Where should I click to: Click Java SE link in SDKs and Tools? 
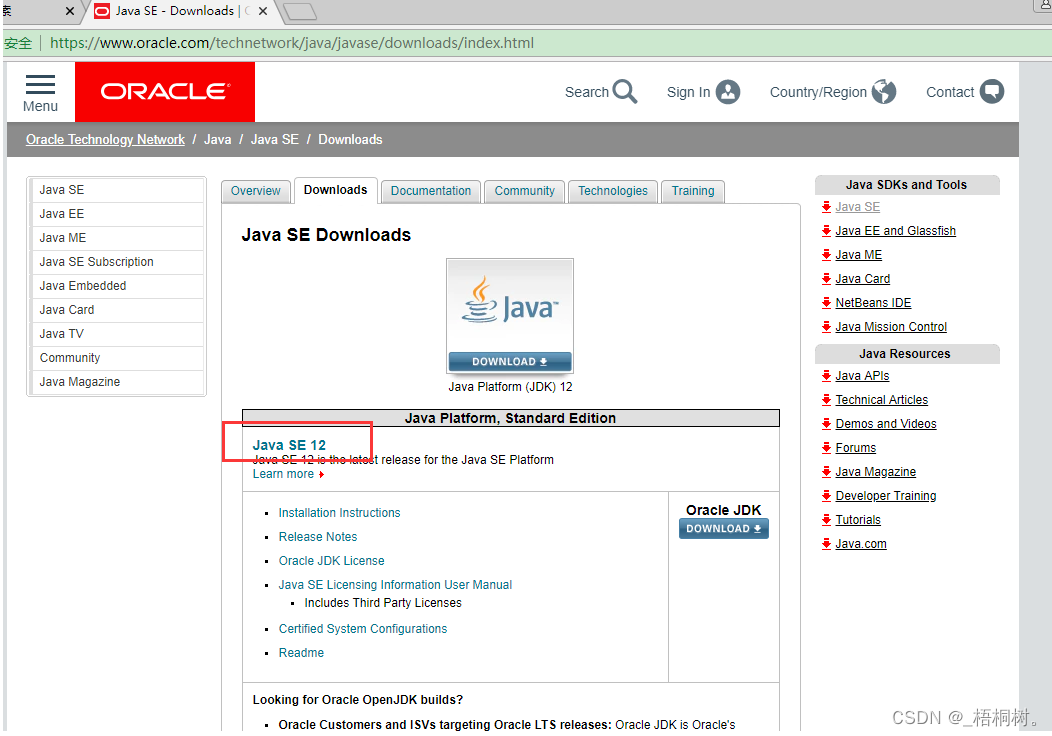tap(857, 207)
